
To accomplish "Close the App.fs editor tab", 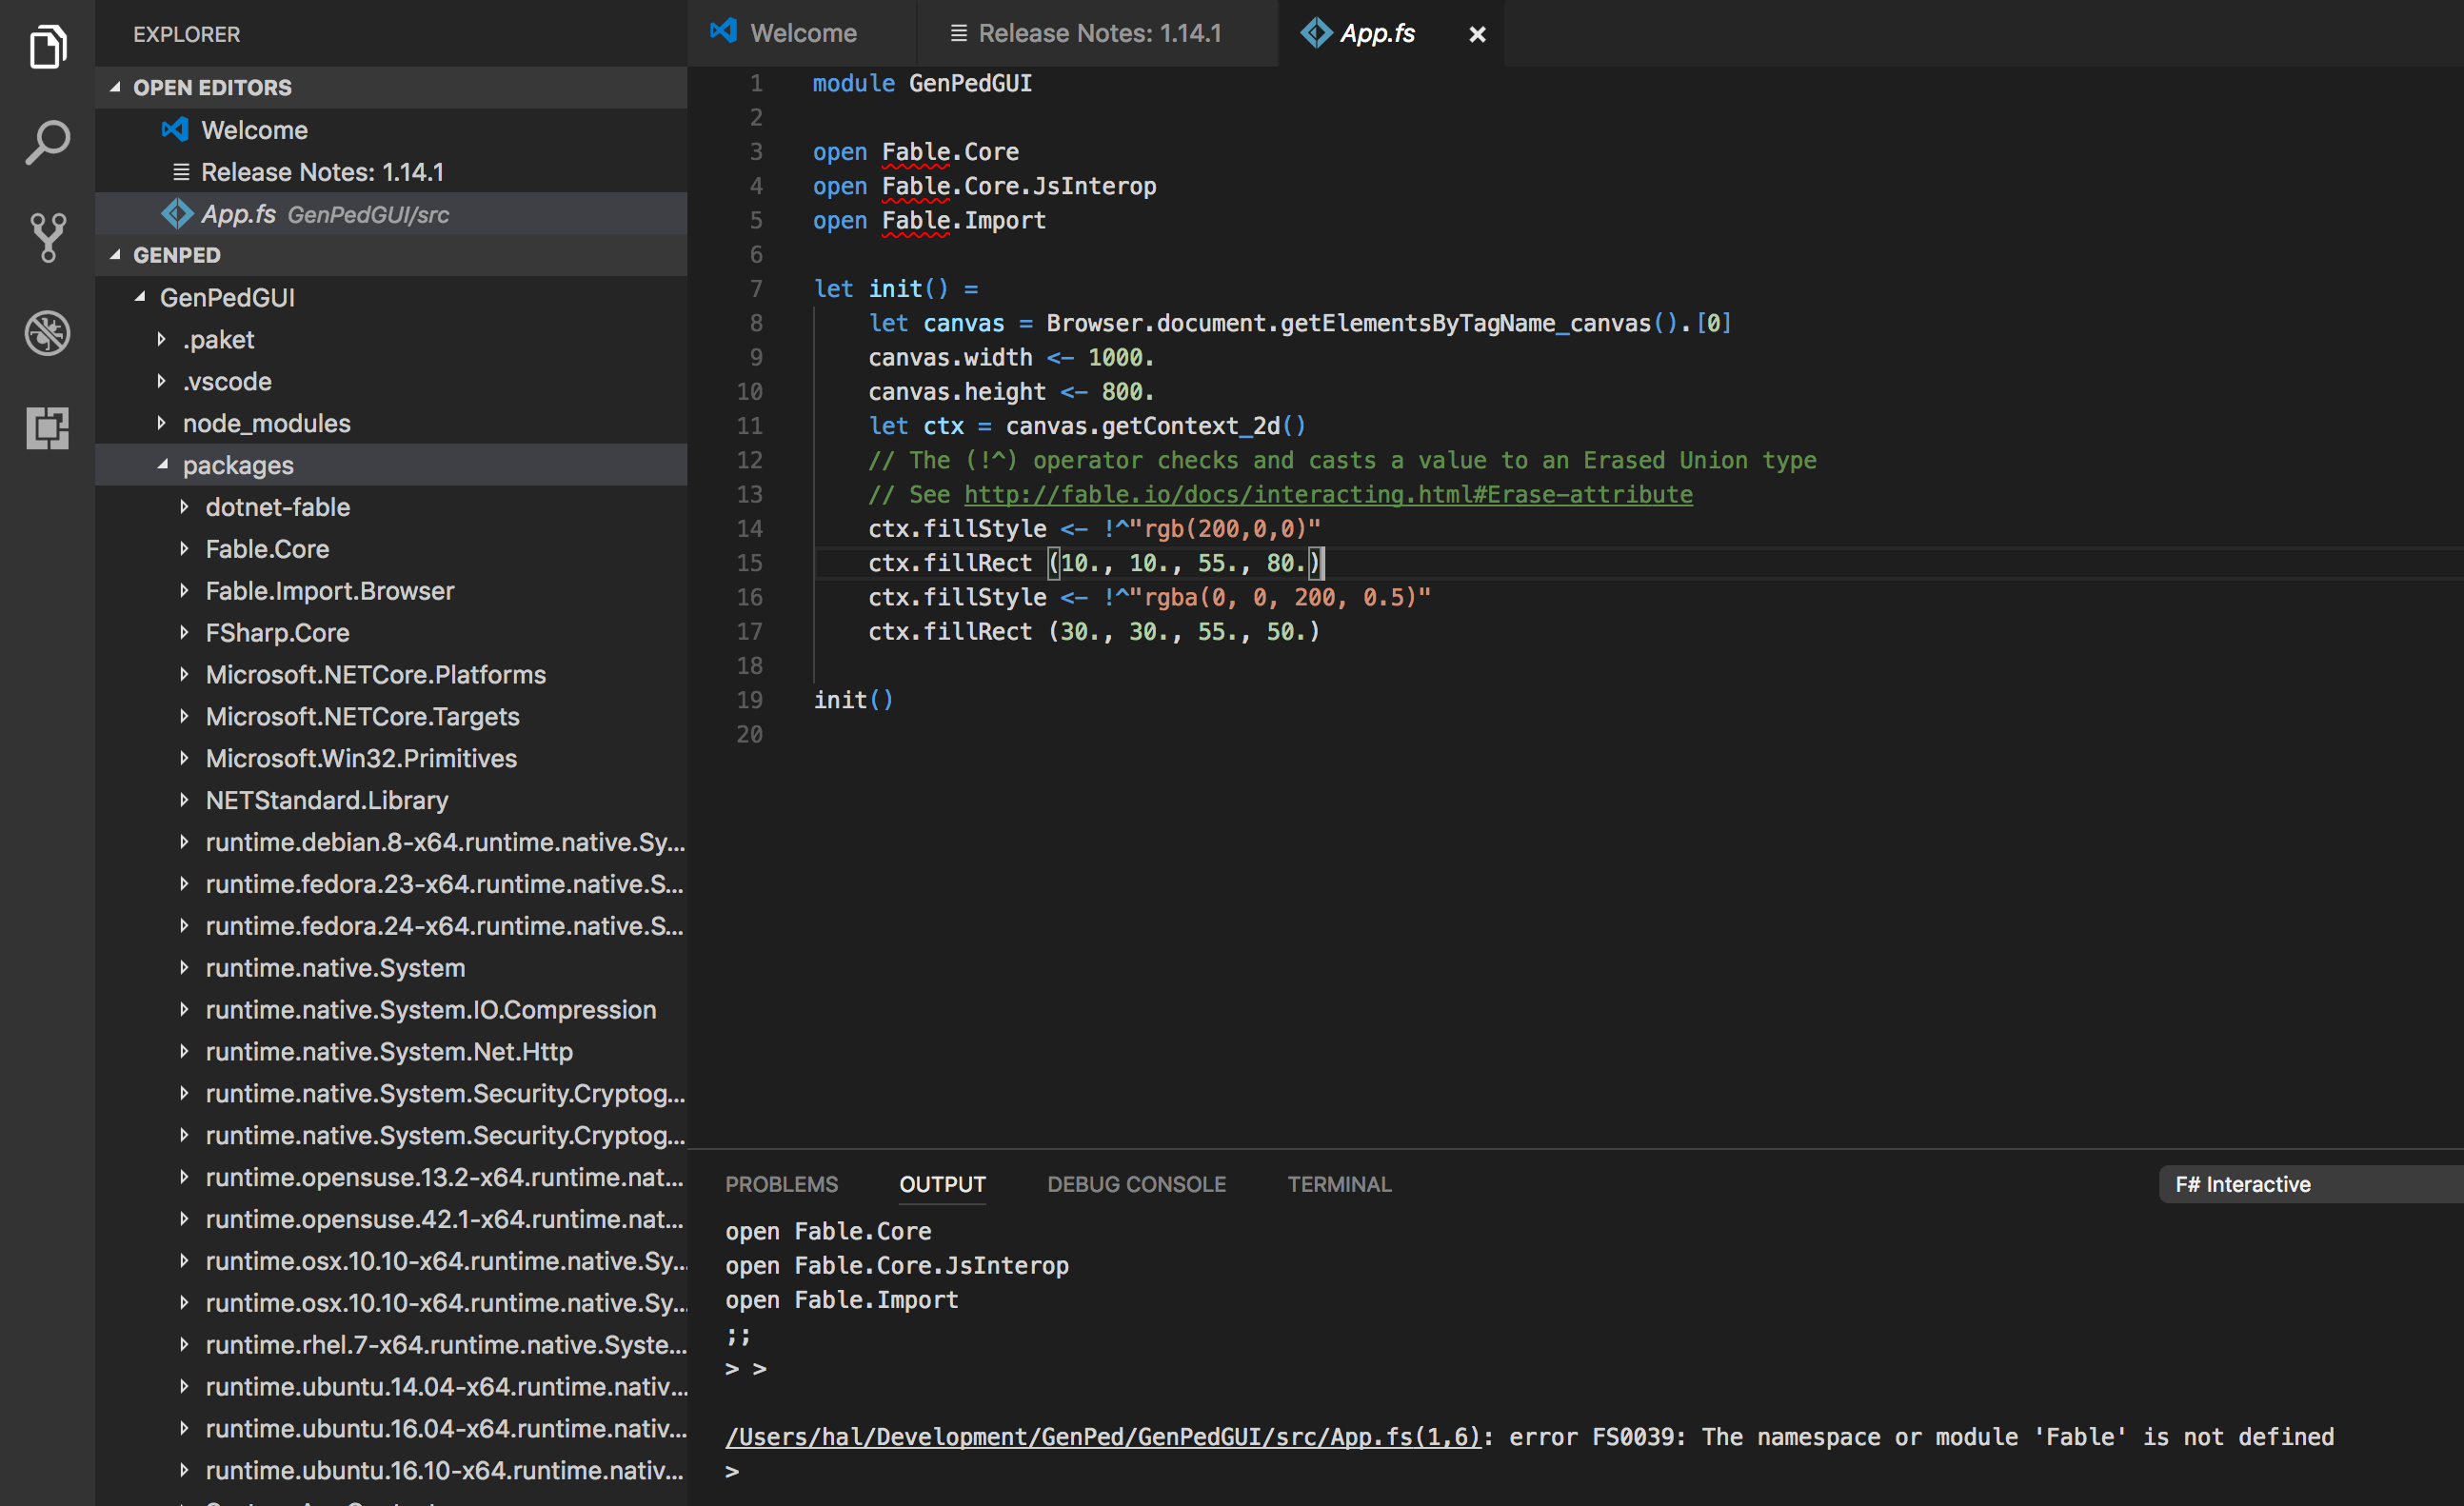I will coord(1477,33).
